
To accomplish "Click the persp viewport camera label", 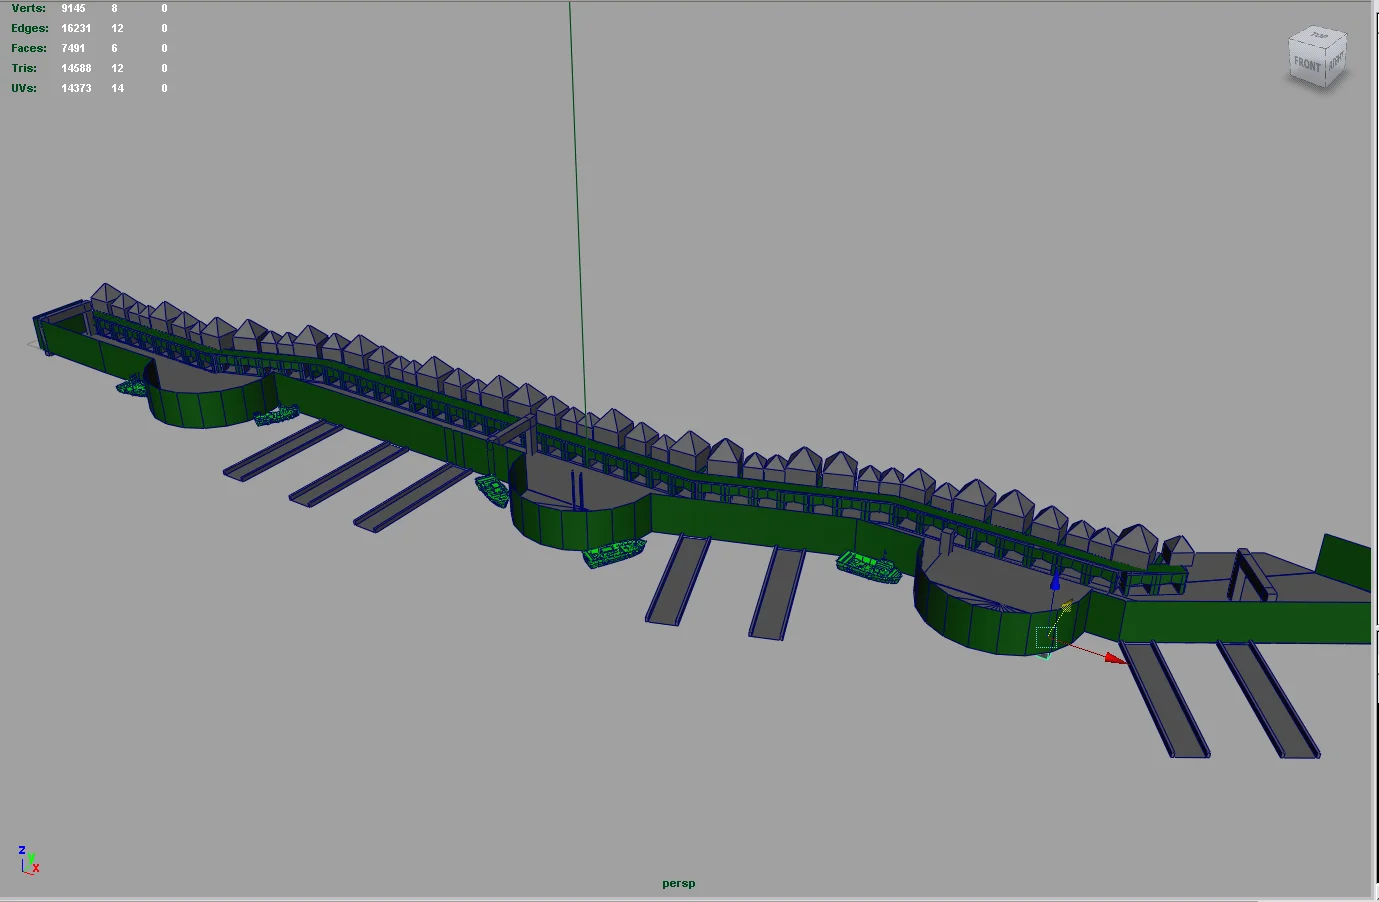I will pos(678,883).
